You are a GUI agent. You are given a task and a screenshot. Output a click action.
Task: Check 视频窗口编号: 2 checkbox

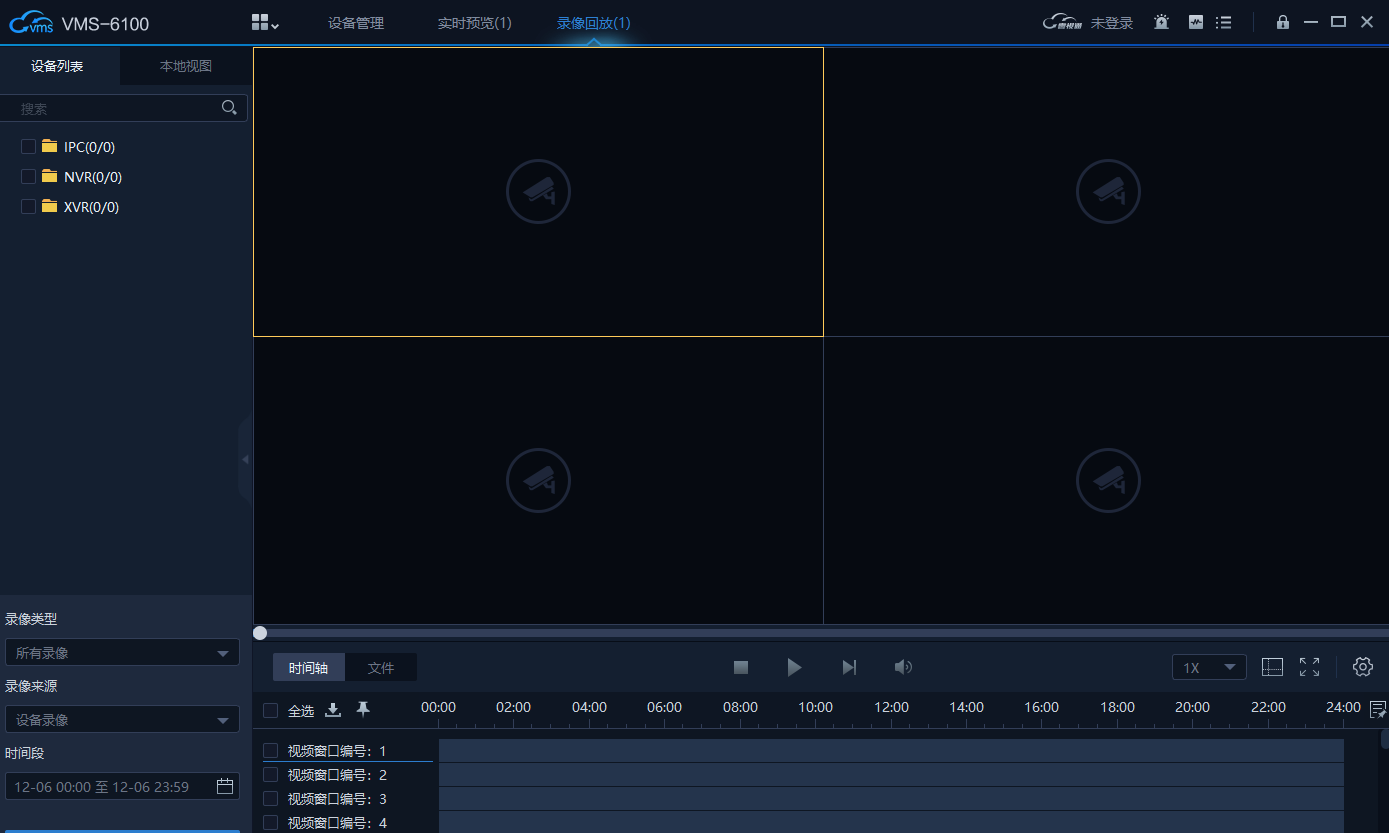(270, 775)
